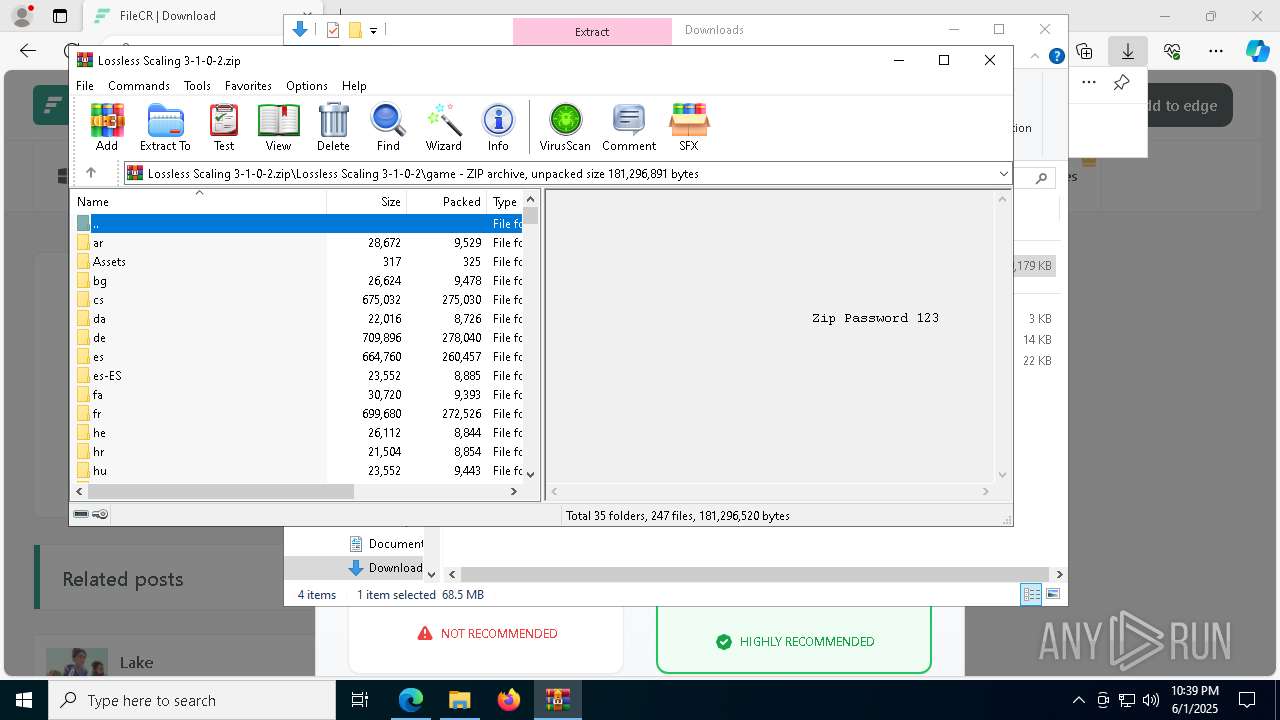Select the 'Assets' folder
This screenshot has height=720, width=1280.
[x=298, y=261]
